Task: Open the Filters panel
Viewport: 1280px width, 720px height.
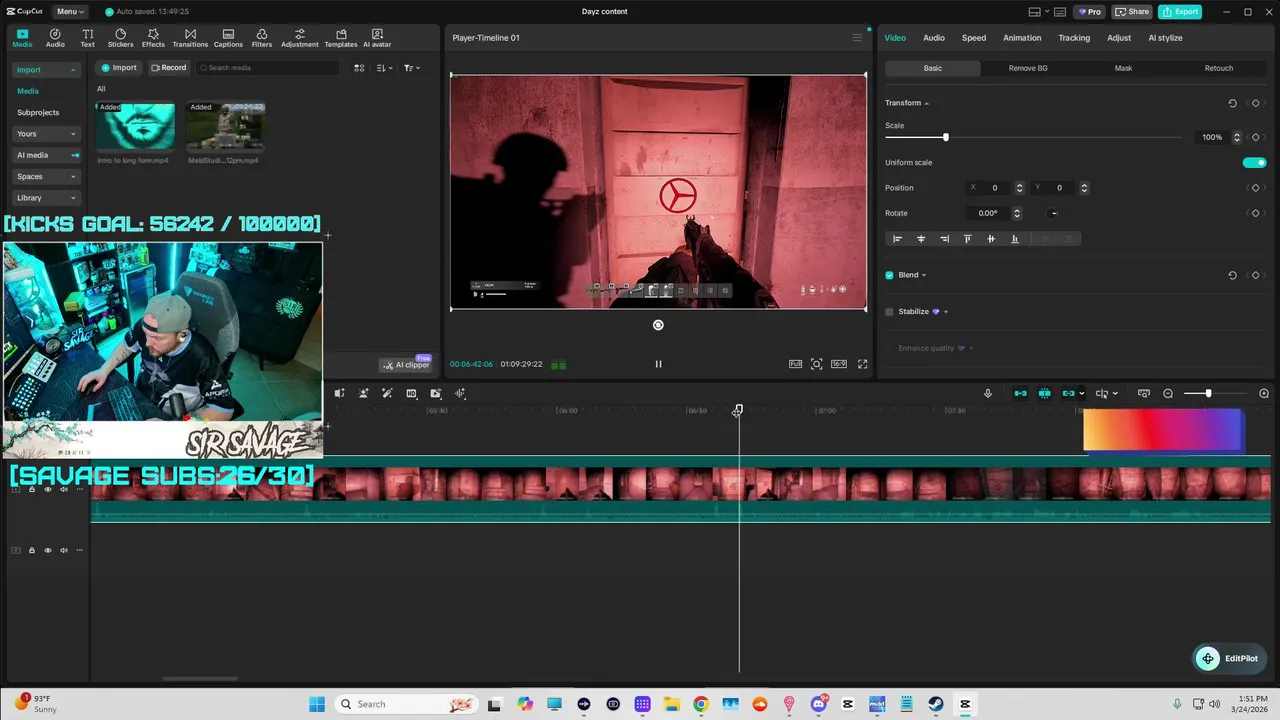Action: click(x=262, y=38)
